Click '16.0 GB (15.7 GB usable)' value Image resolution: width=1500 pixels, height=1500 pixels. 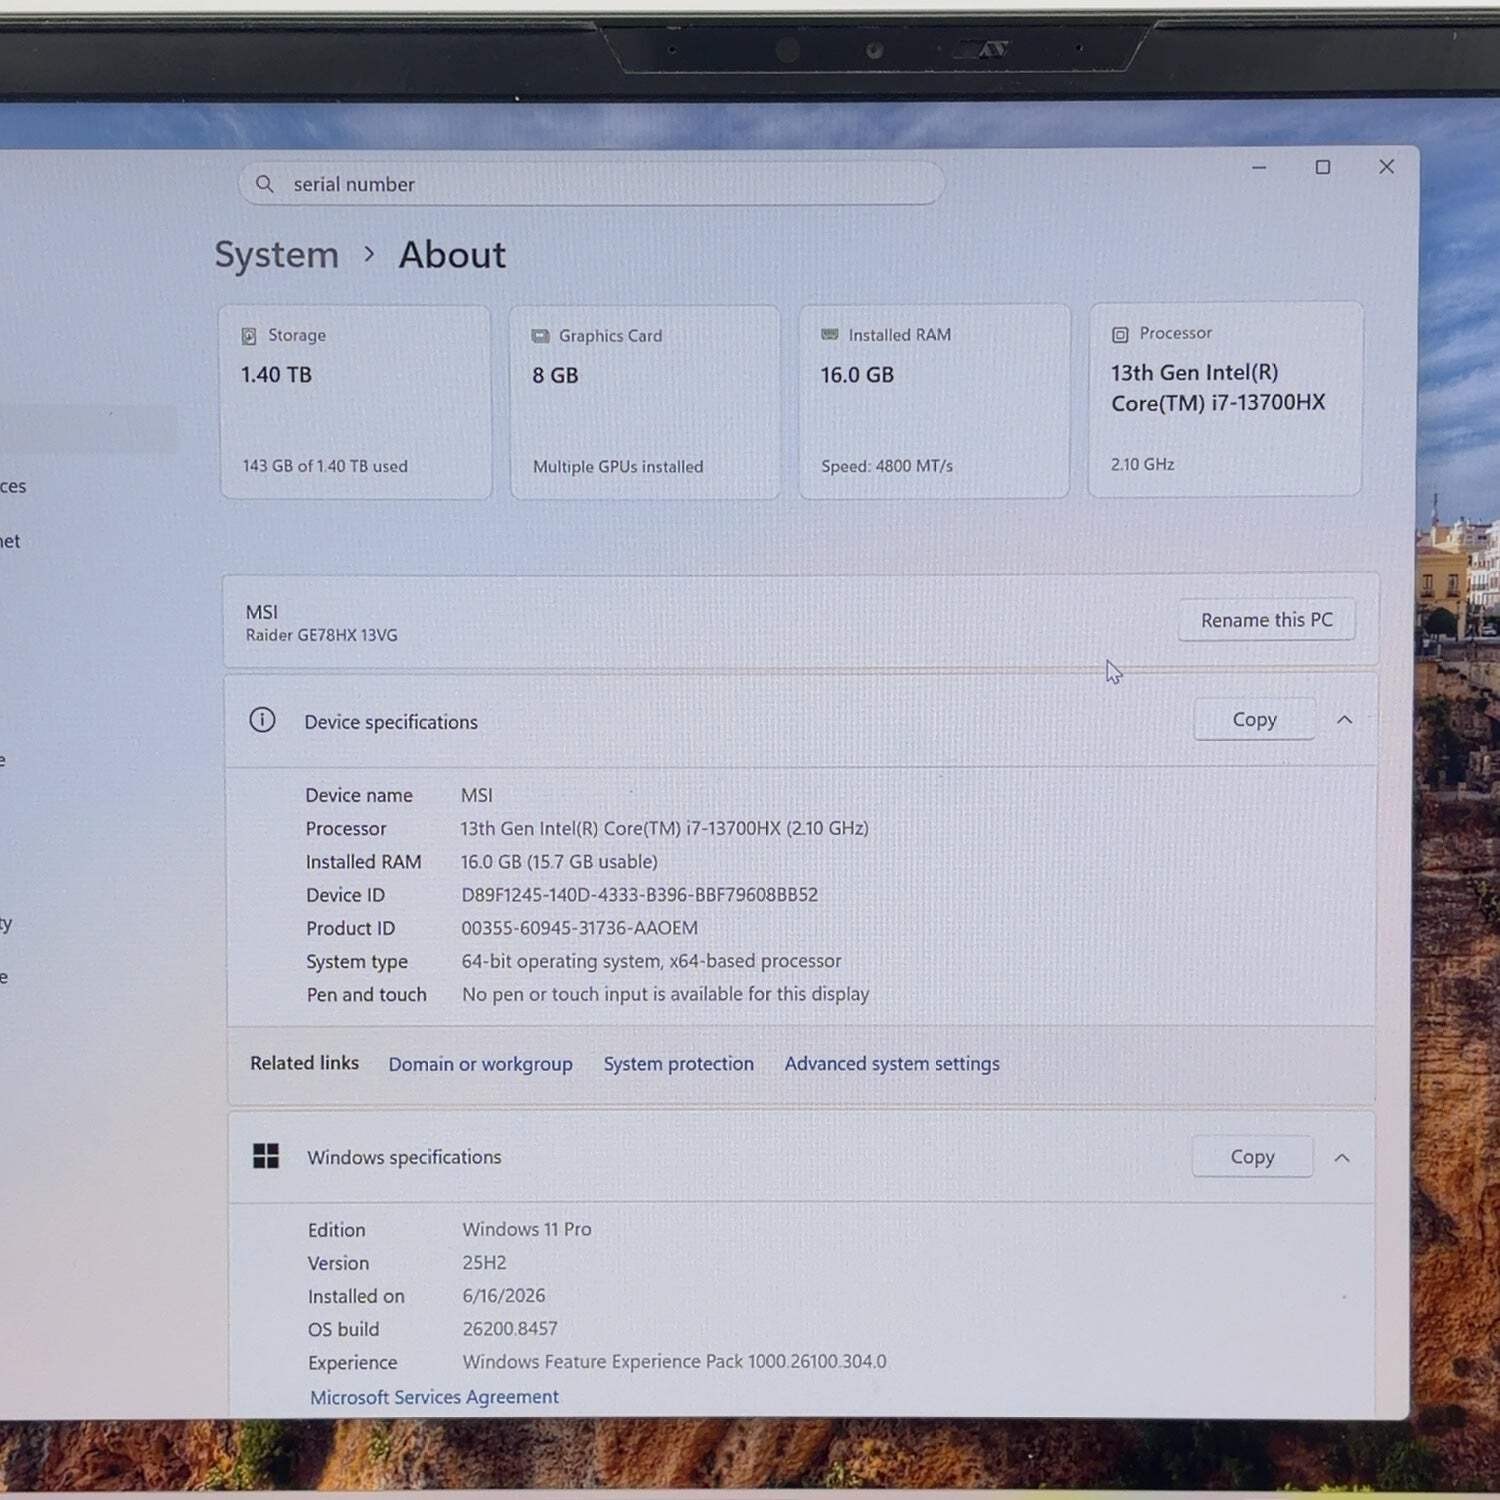click(x=559, y=861)
